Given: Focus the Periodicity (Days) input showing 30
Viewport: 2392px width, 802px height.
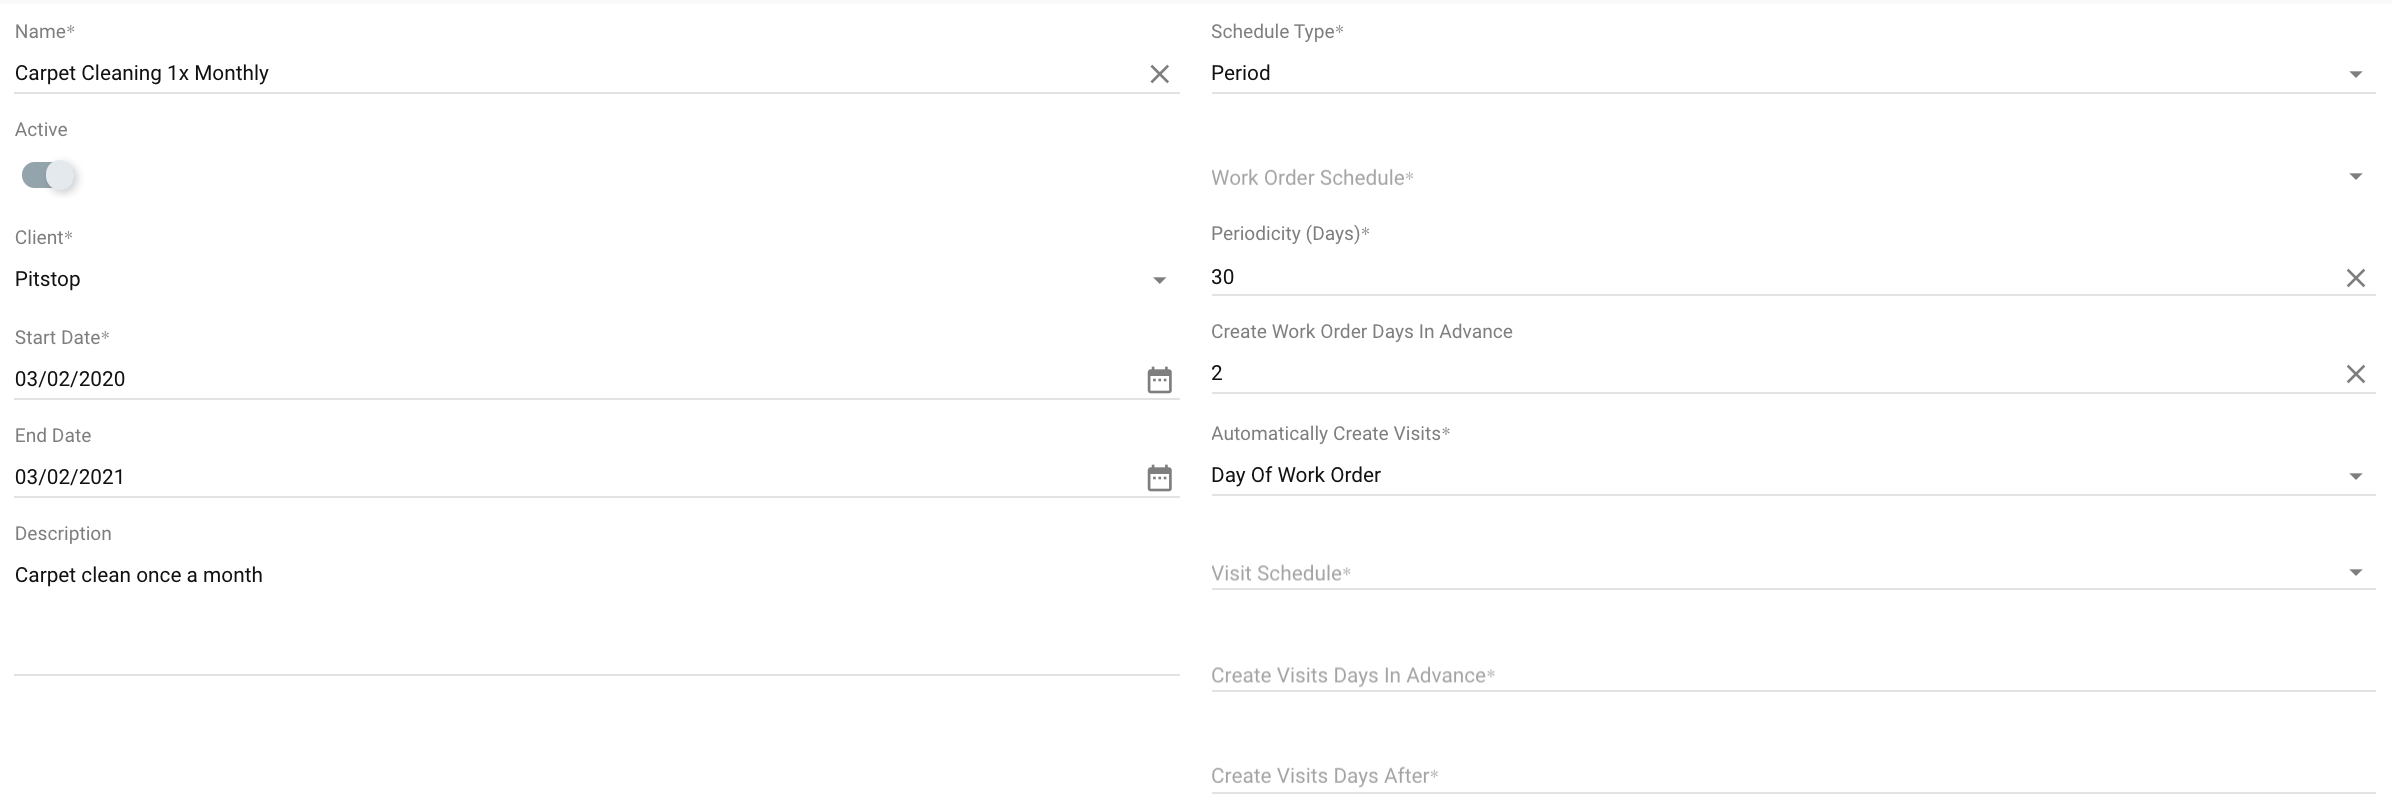Looking at the screenshot, I should [x=1775, y=277].
